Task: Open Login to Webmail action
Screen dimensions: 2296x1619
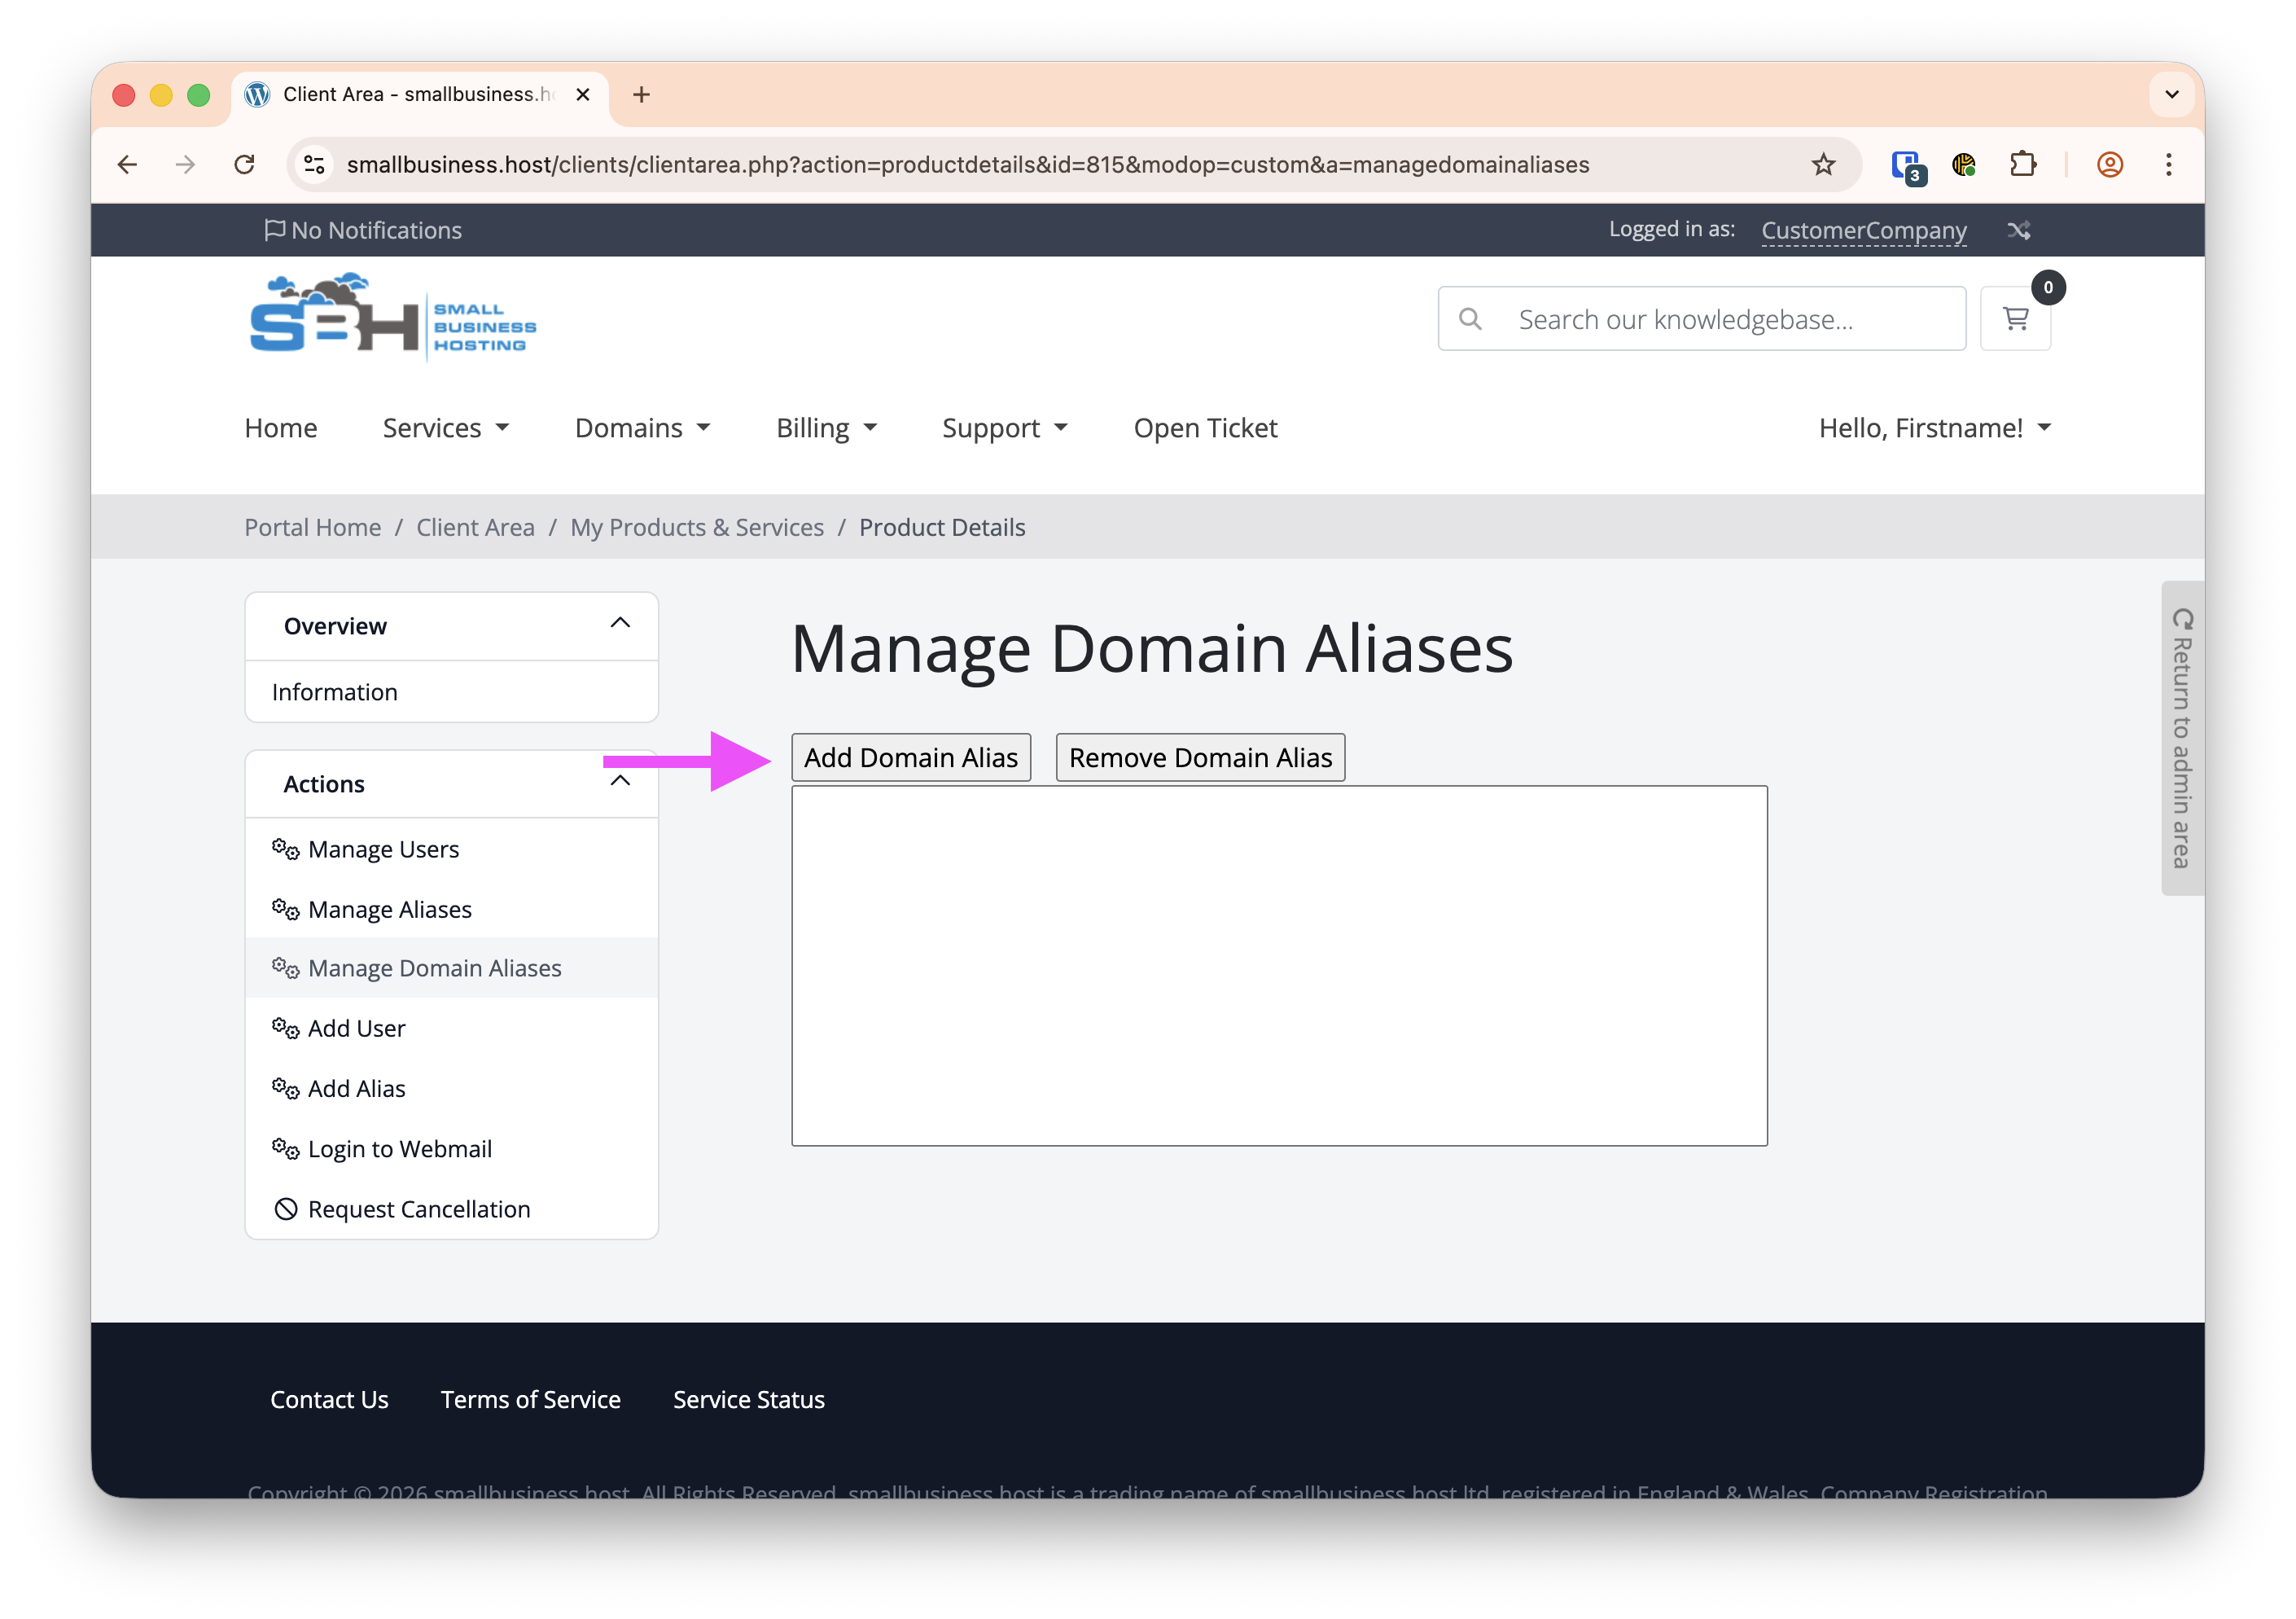Action: click(399, 1149)
